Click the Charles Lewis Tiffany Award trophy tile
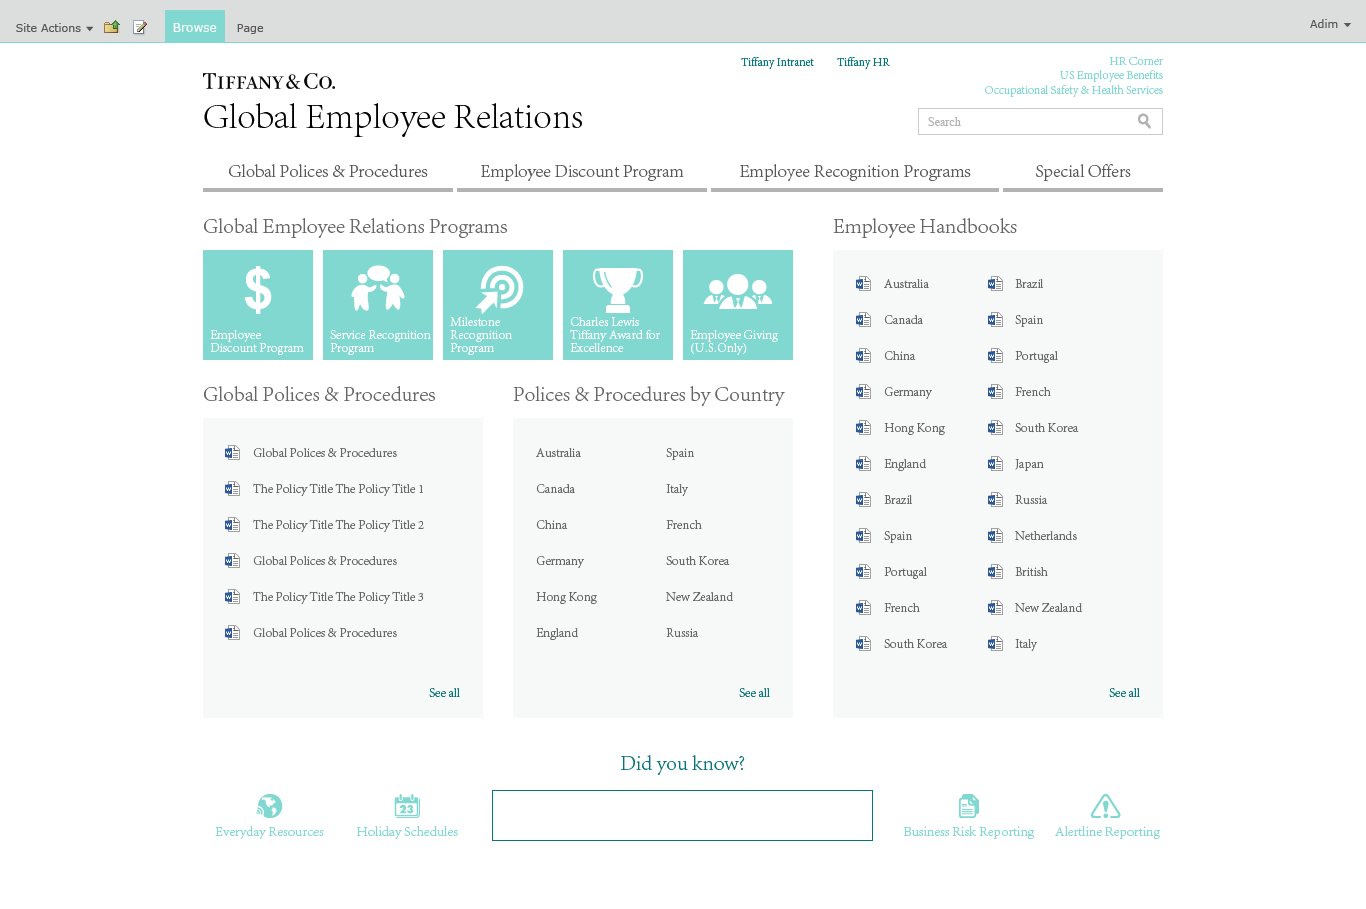This screenshot has width=1366, height=909. [618, 305]
